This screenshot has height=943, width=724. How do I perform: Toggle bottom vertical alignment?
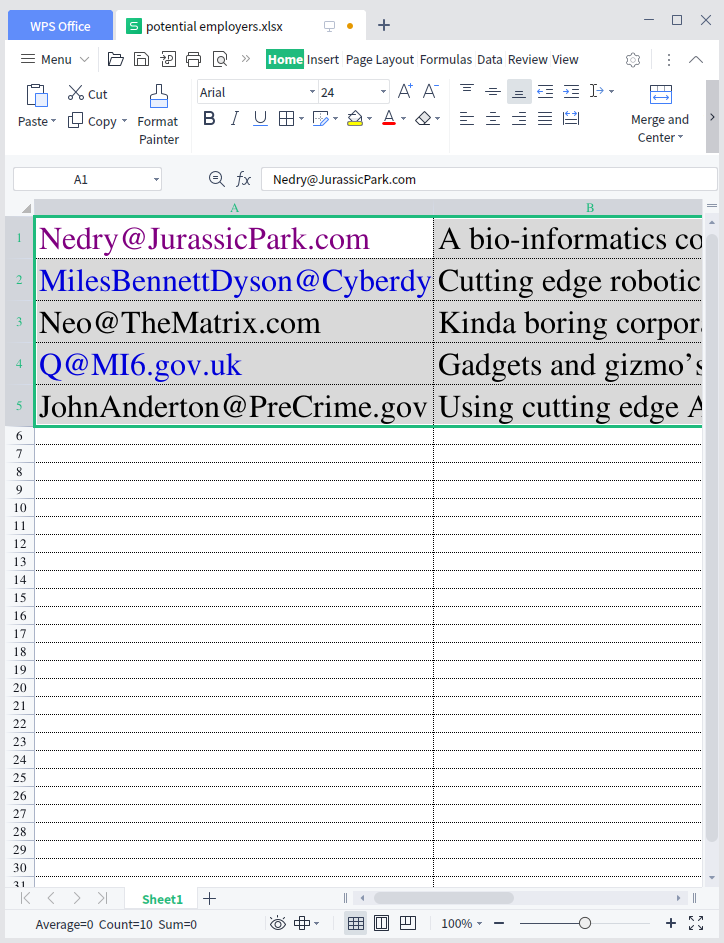[x=519, y=91]
